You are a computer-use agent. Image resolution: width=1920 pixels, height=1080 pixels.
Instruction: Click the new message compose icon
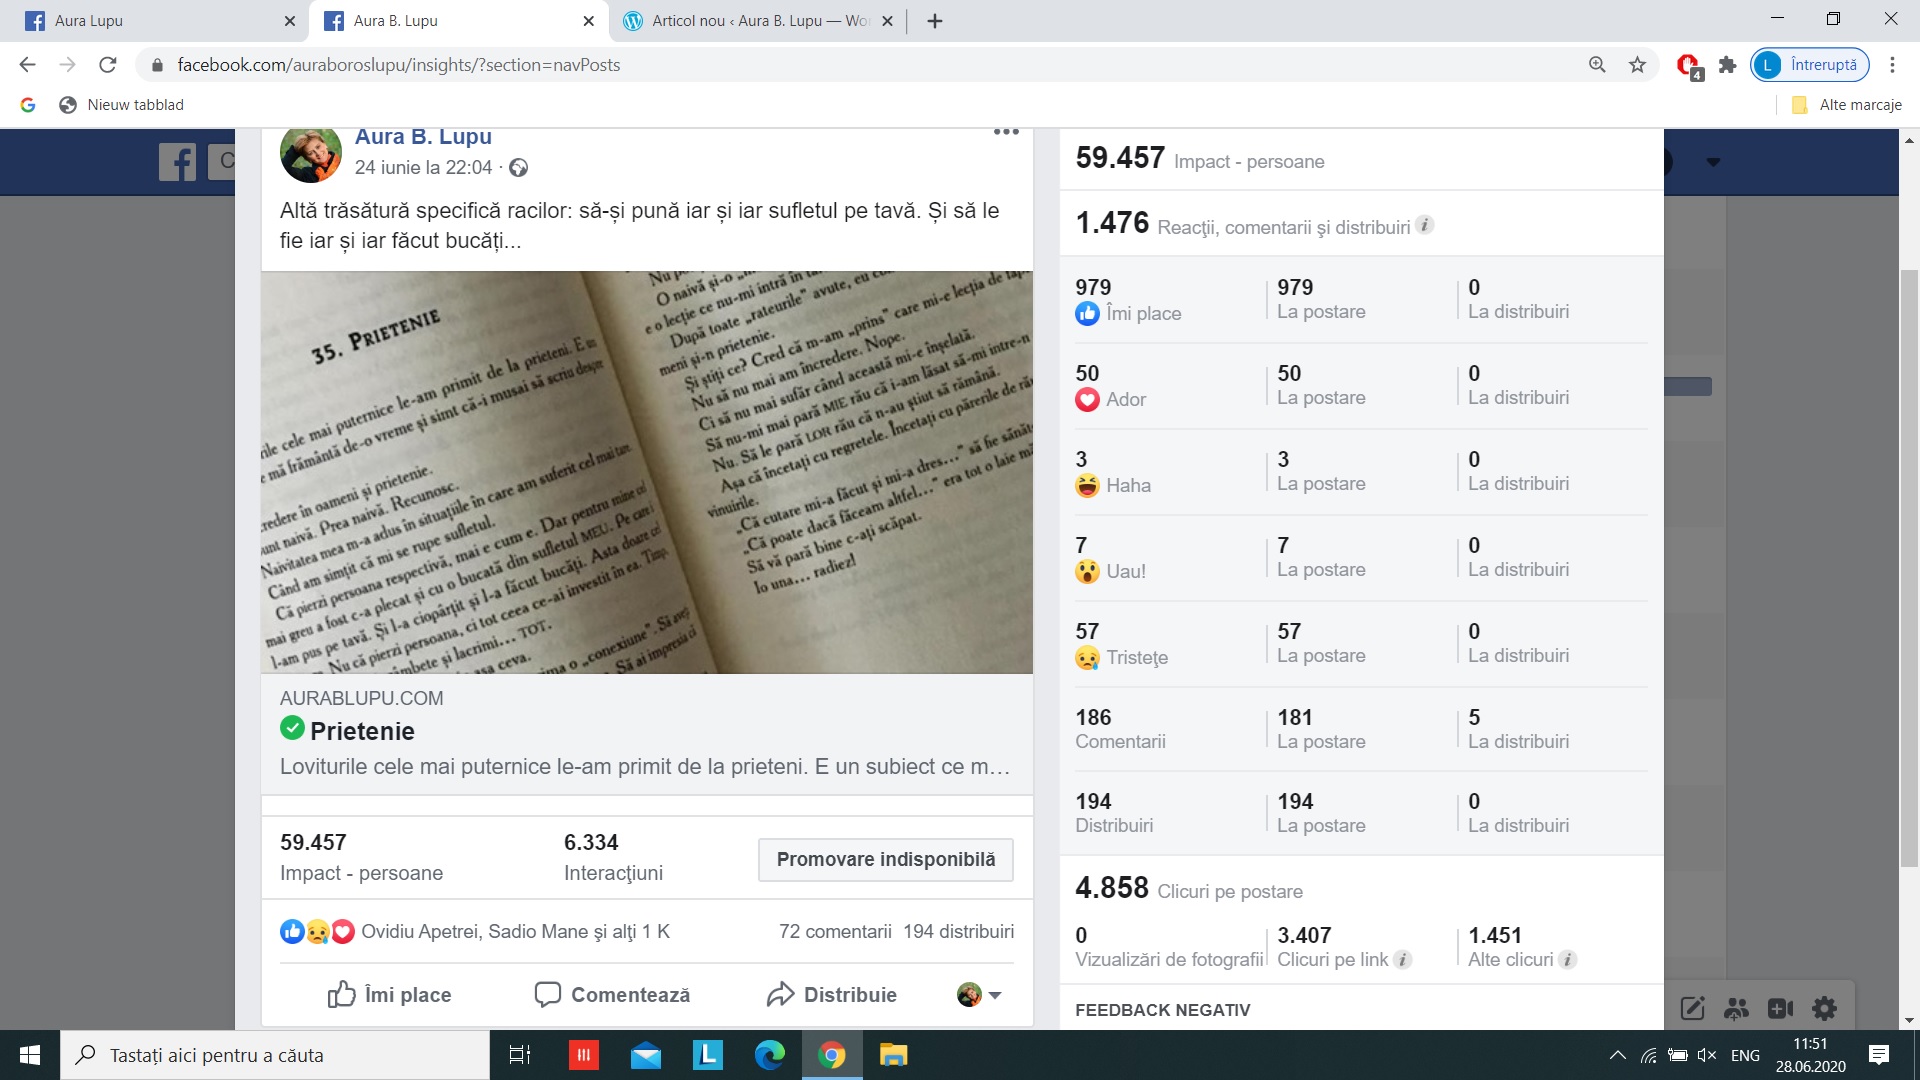click(x=1692, y=1008)
